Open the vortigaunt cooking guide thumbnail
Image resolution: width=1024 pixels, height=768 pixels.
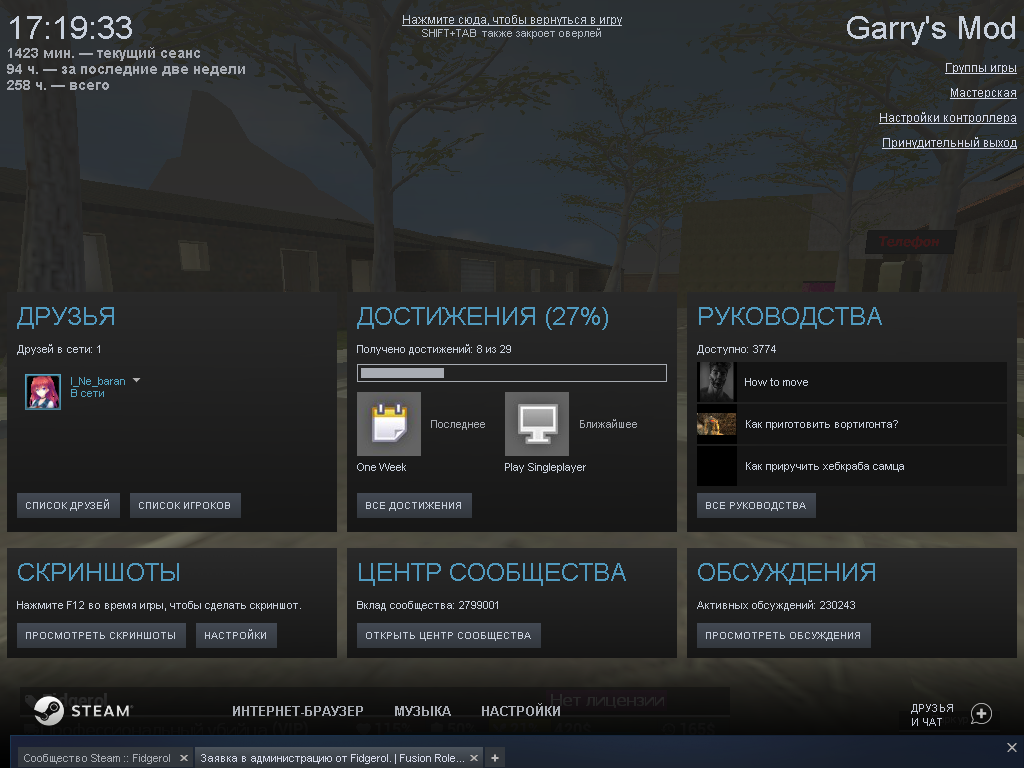pyautogui.click(x=716, y=424)
